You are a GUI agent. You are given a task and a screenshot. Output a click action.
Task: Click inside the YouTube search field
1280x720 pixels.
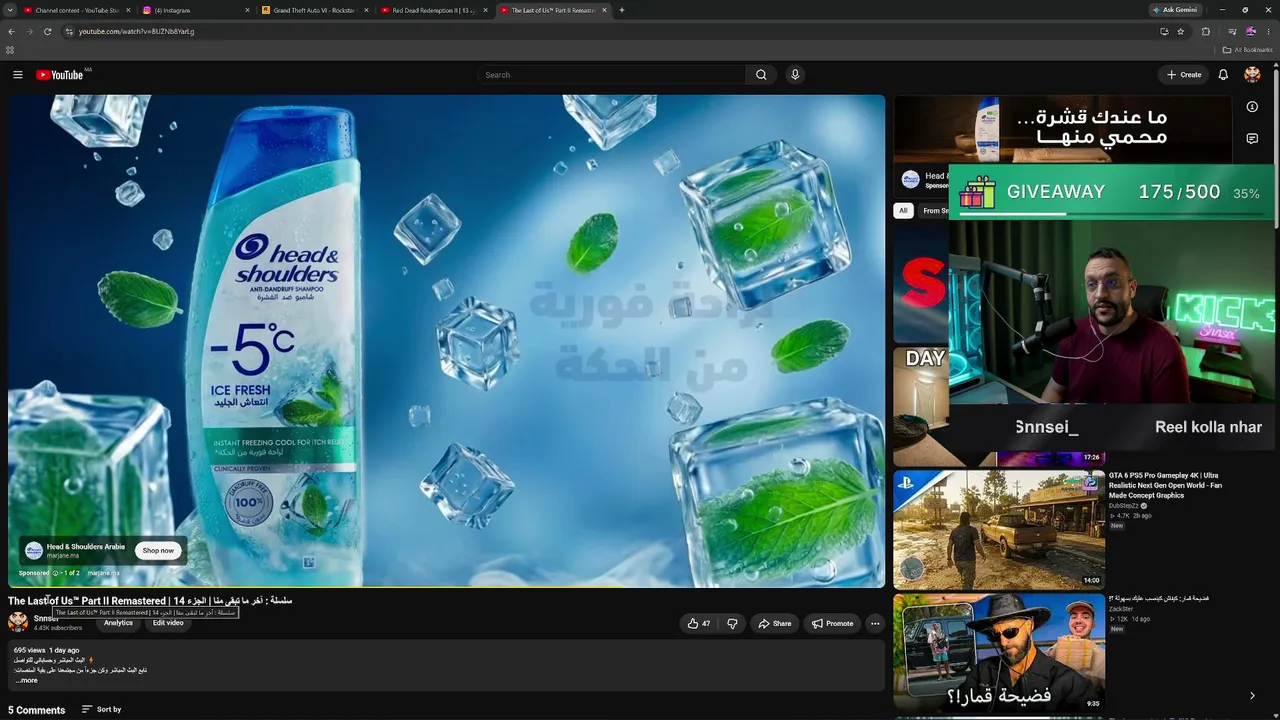612,75
